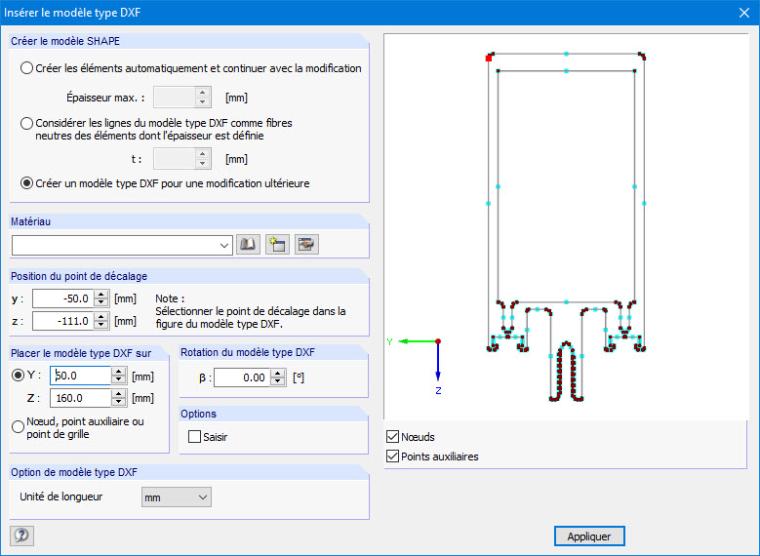This screenshot has width=760, height=556.
Task: Select the Y/Z coordinates placement radio button
Action: click(18, 375)
